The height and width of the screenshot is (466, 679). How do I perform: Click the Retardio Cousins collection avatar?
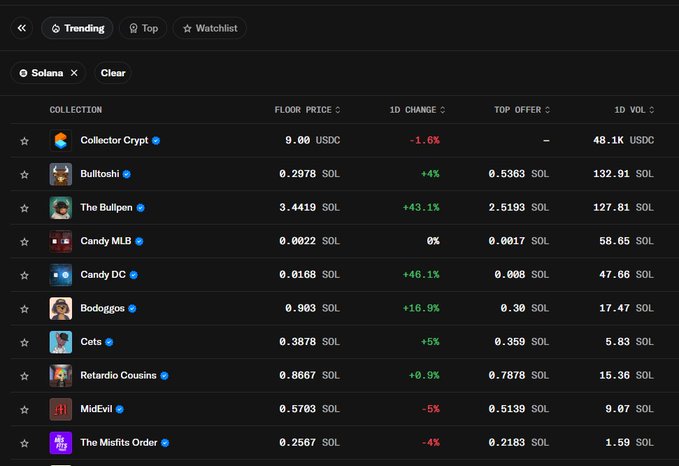(61, 375)
